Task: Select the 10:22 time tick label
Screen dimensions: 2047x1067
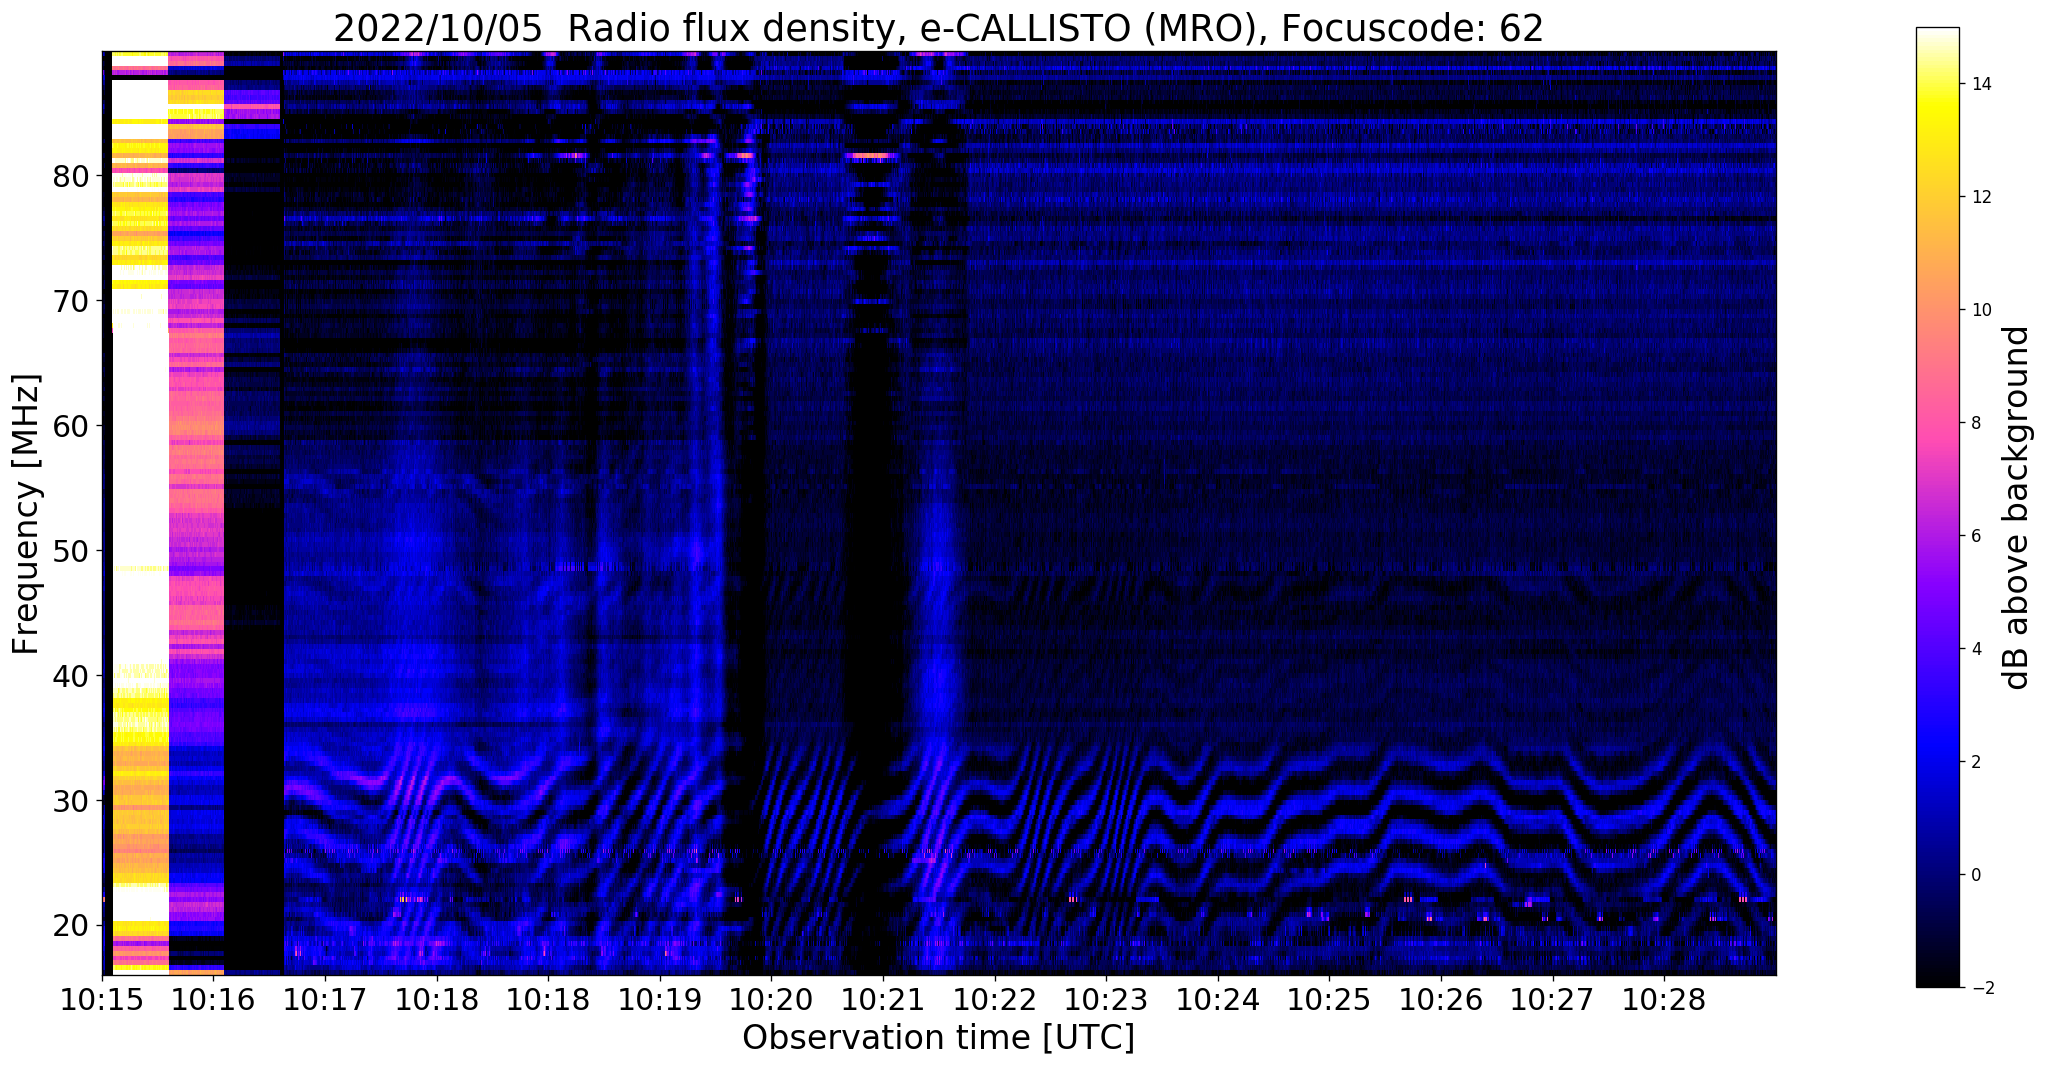Action: 994,1000
